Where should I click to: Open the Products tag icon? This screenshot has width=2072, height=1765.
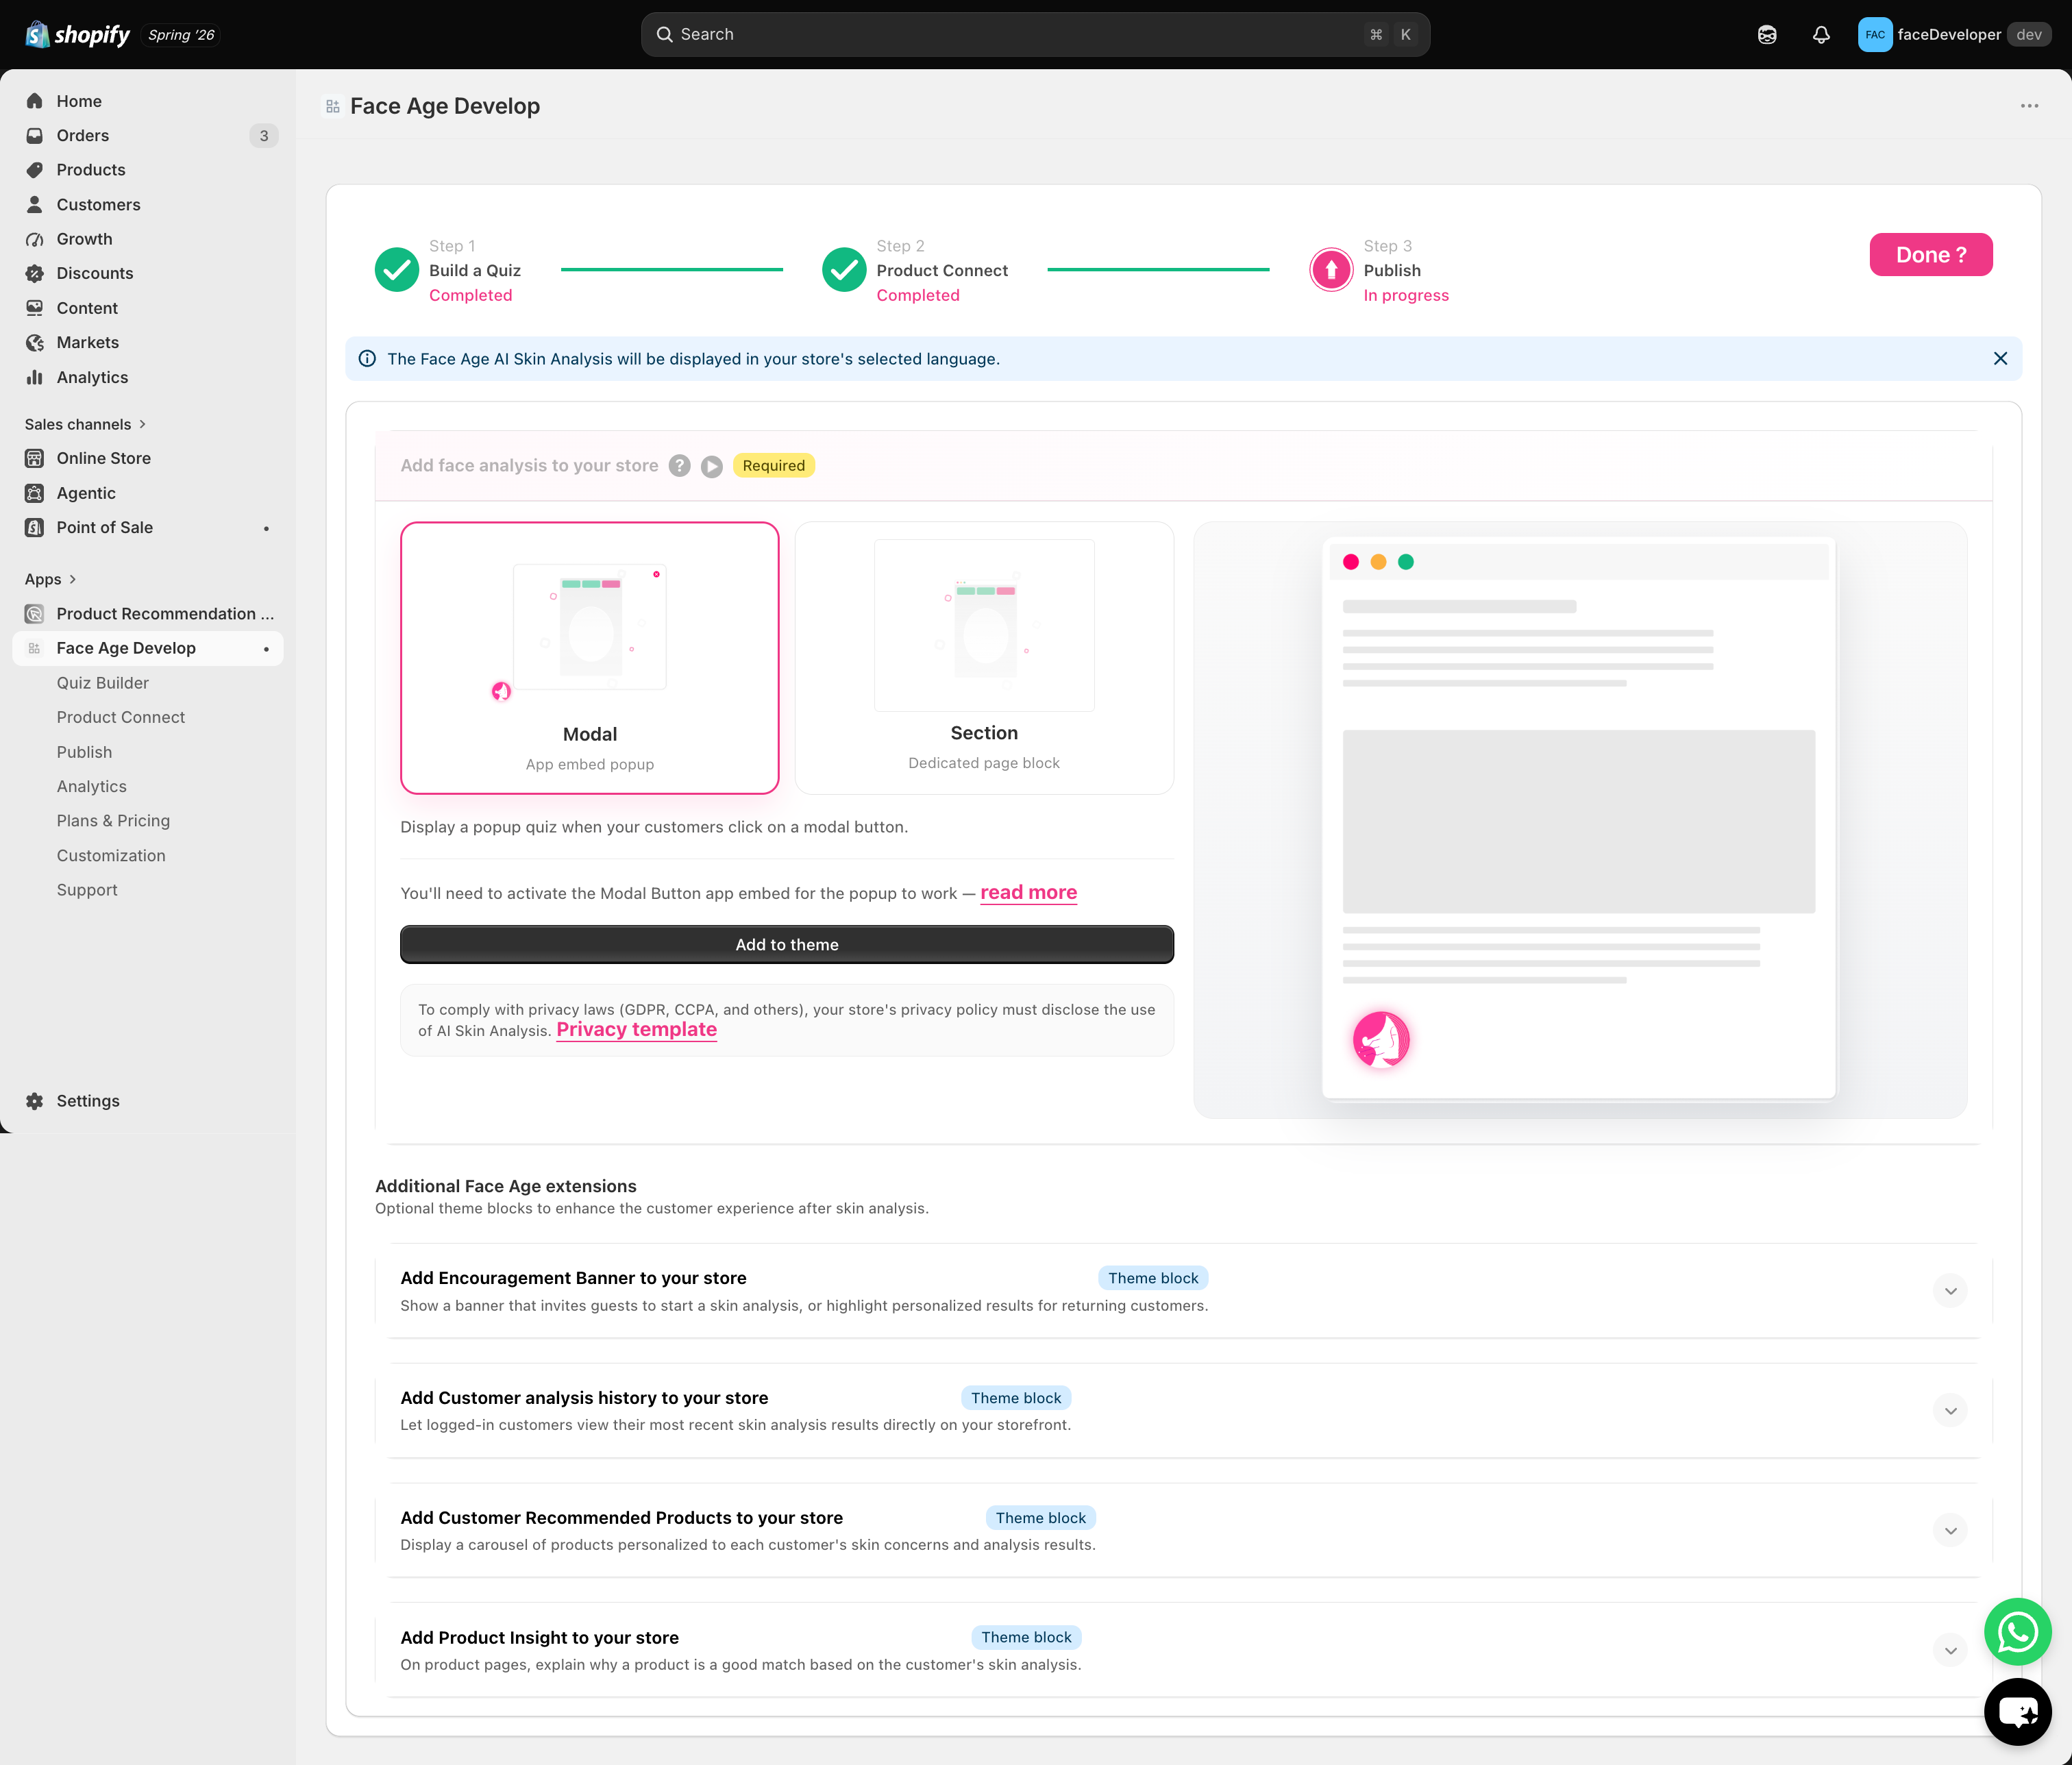coord(35,170)
